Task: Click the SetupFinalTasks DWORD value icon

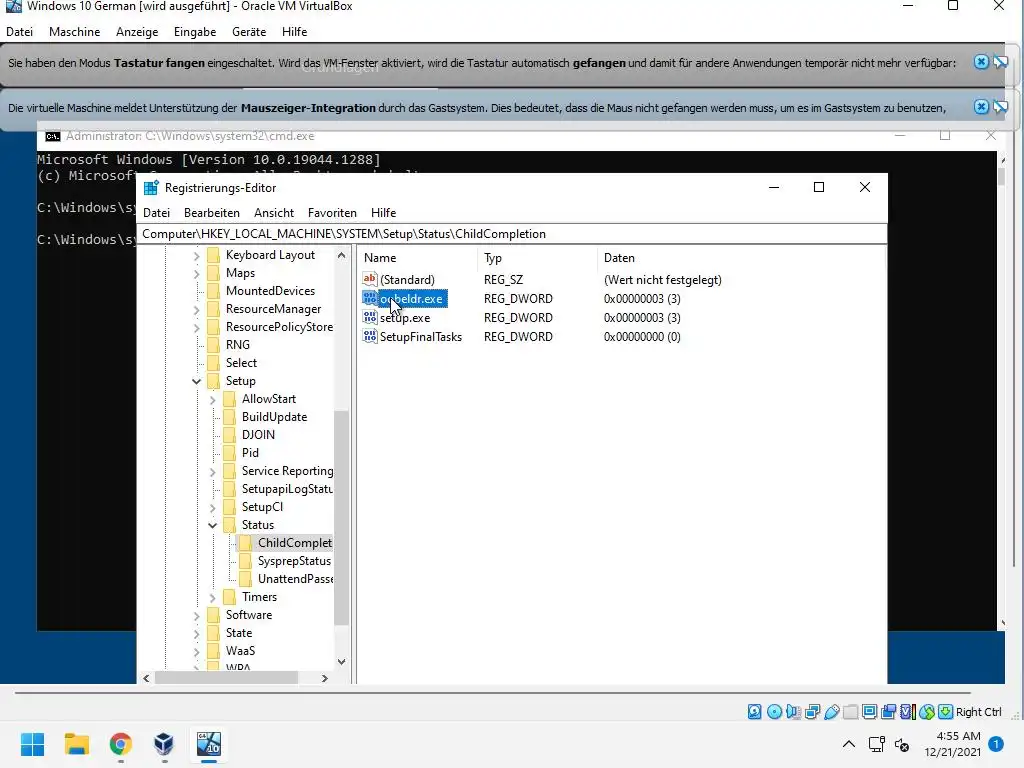Action: coord(370,336)
